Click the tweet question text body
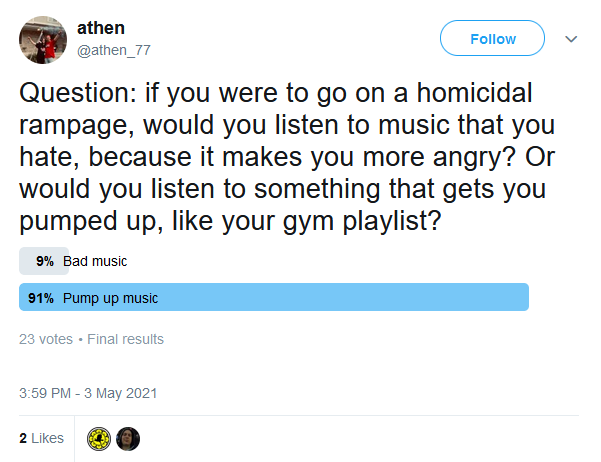The height and width of the screenshot is (462, 601). 287,157
